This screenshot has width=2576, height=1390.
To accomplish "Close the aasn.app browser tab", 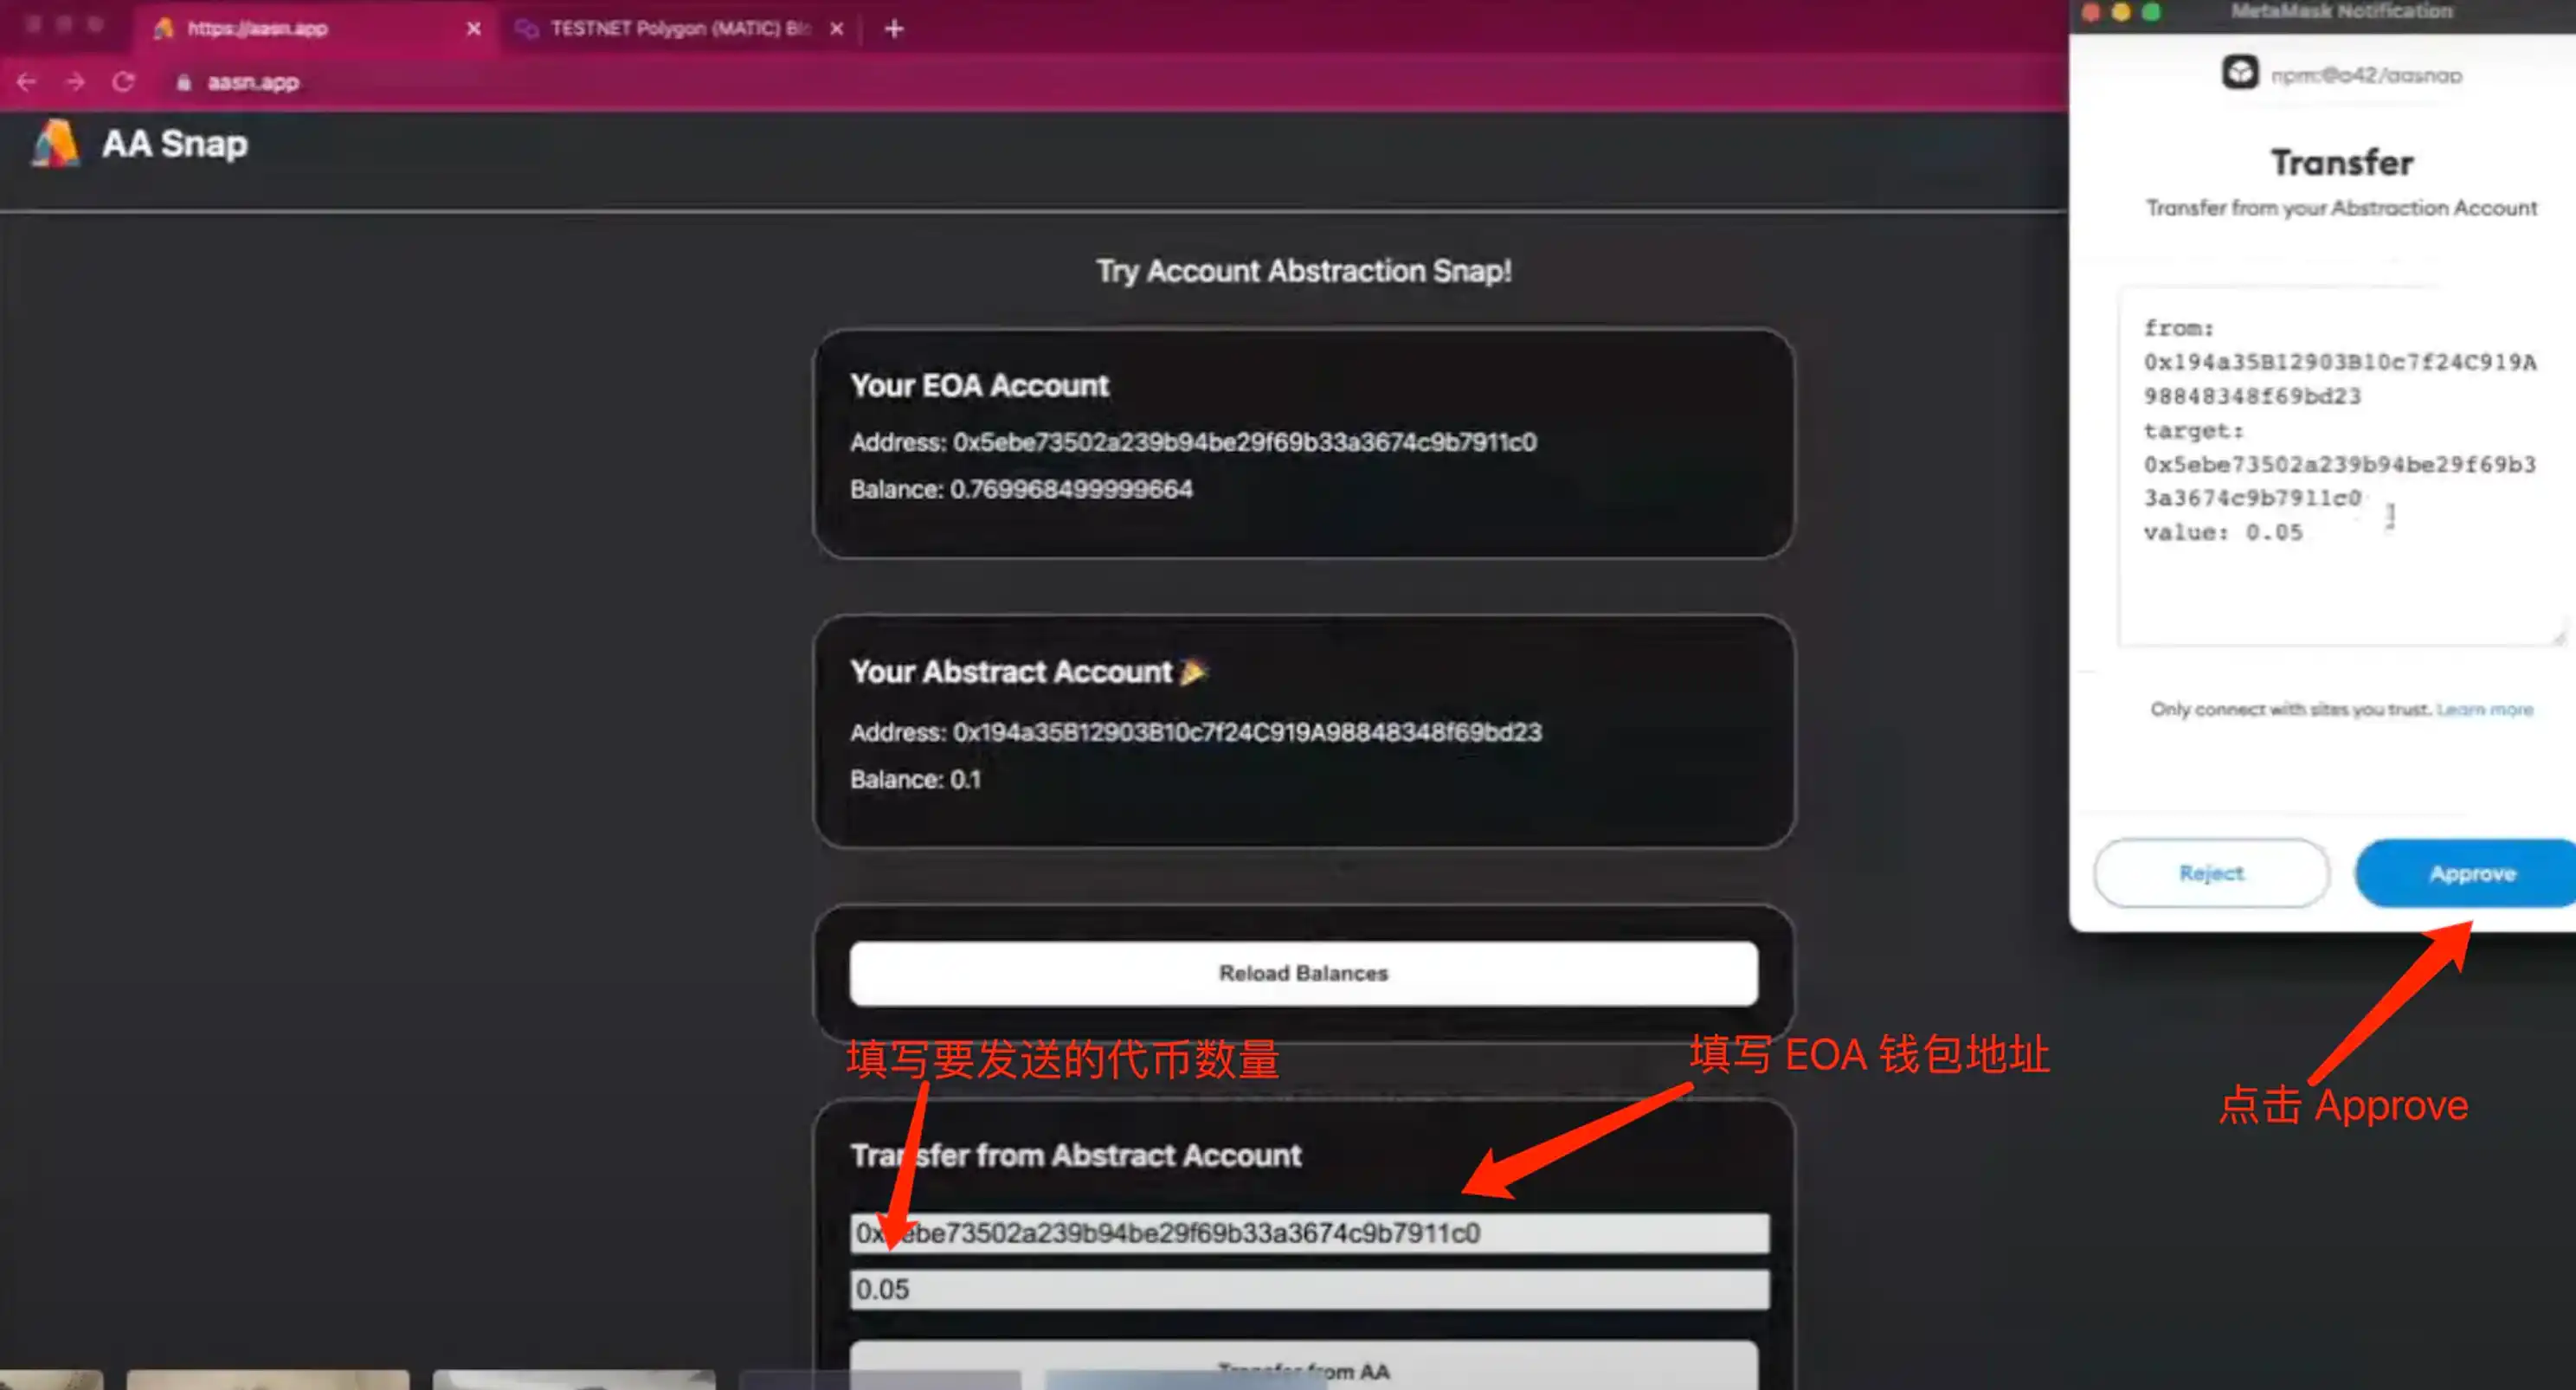I will click(x=474, y=29).
